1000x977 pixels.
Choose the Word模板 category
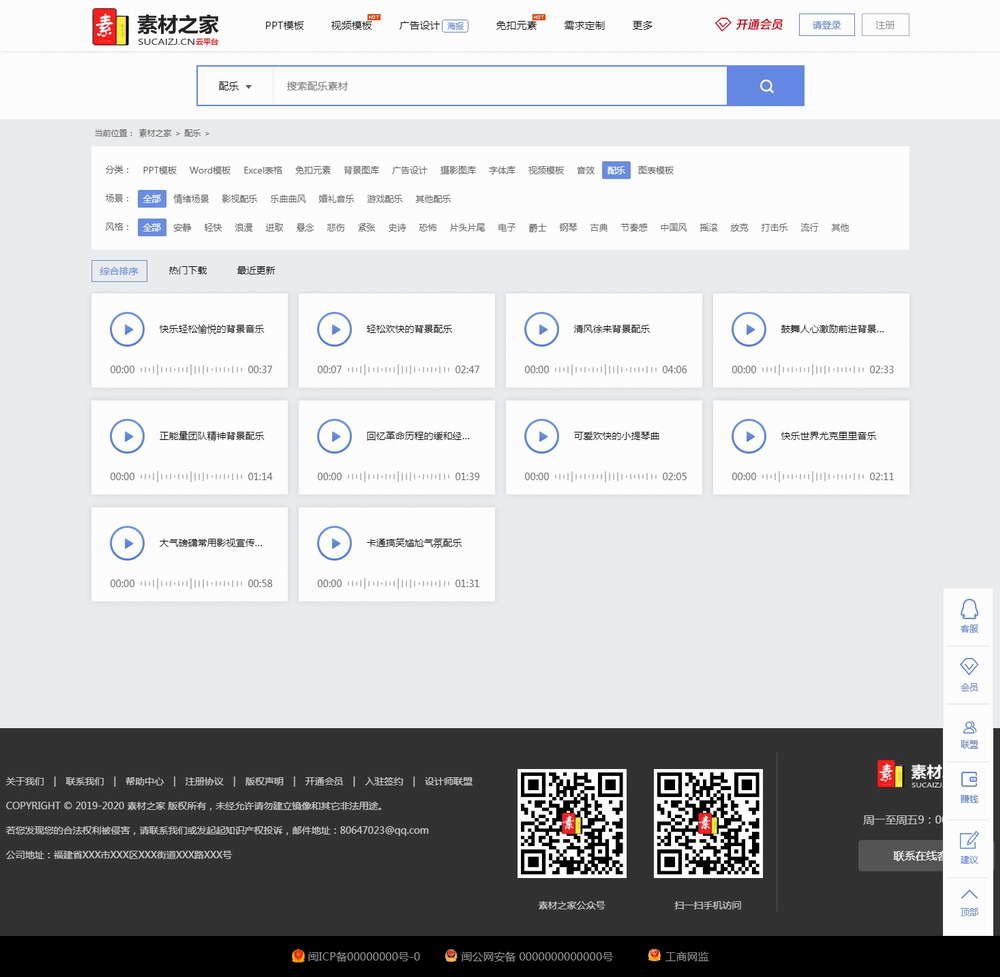[210, 170]
